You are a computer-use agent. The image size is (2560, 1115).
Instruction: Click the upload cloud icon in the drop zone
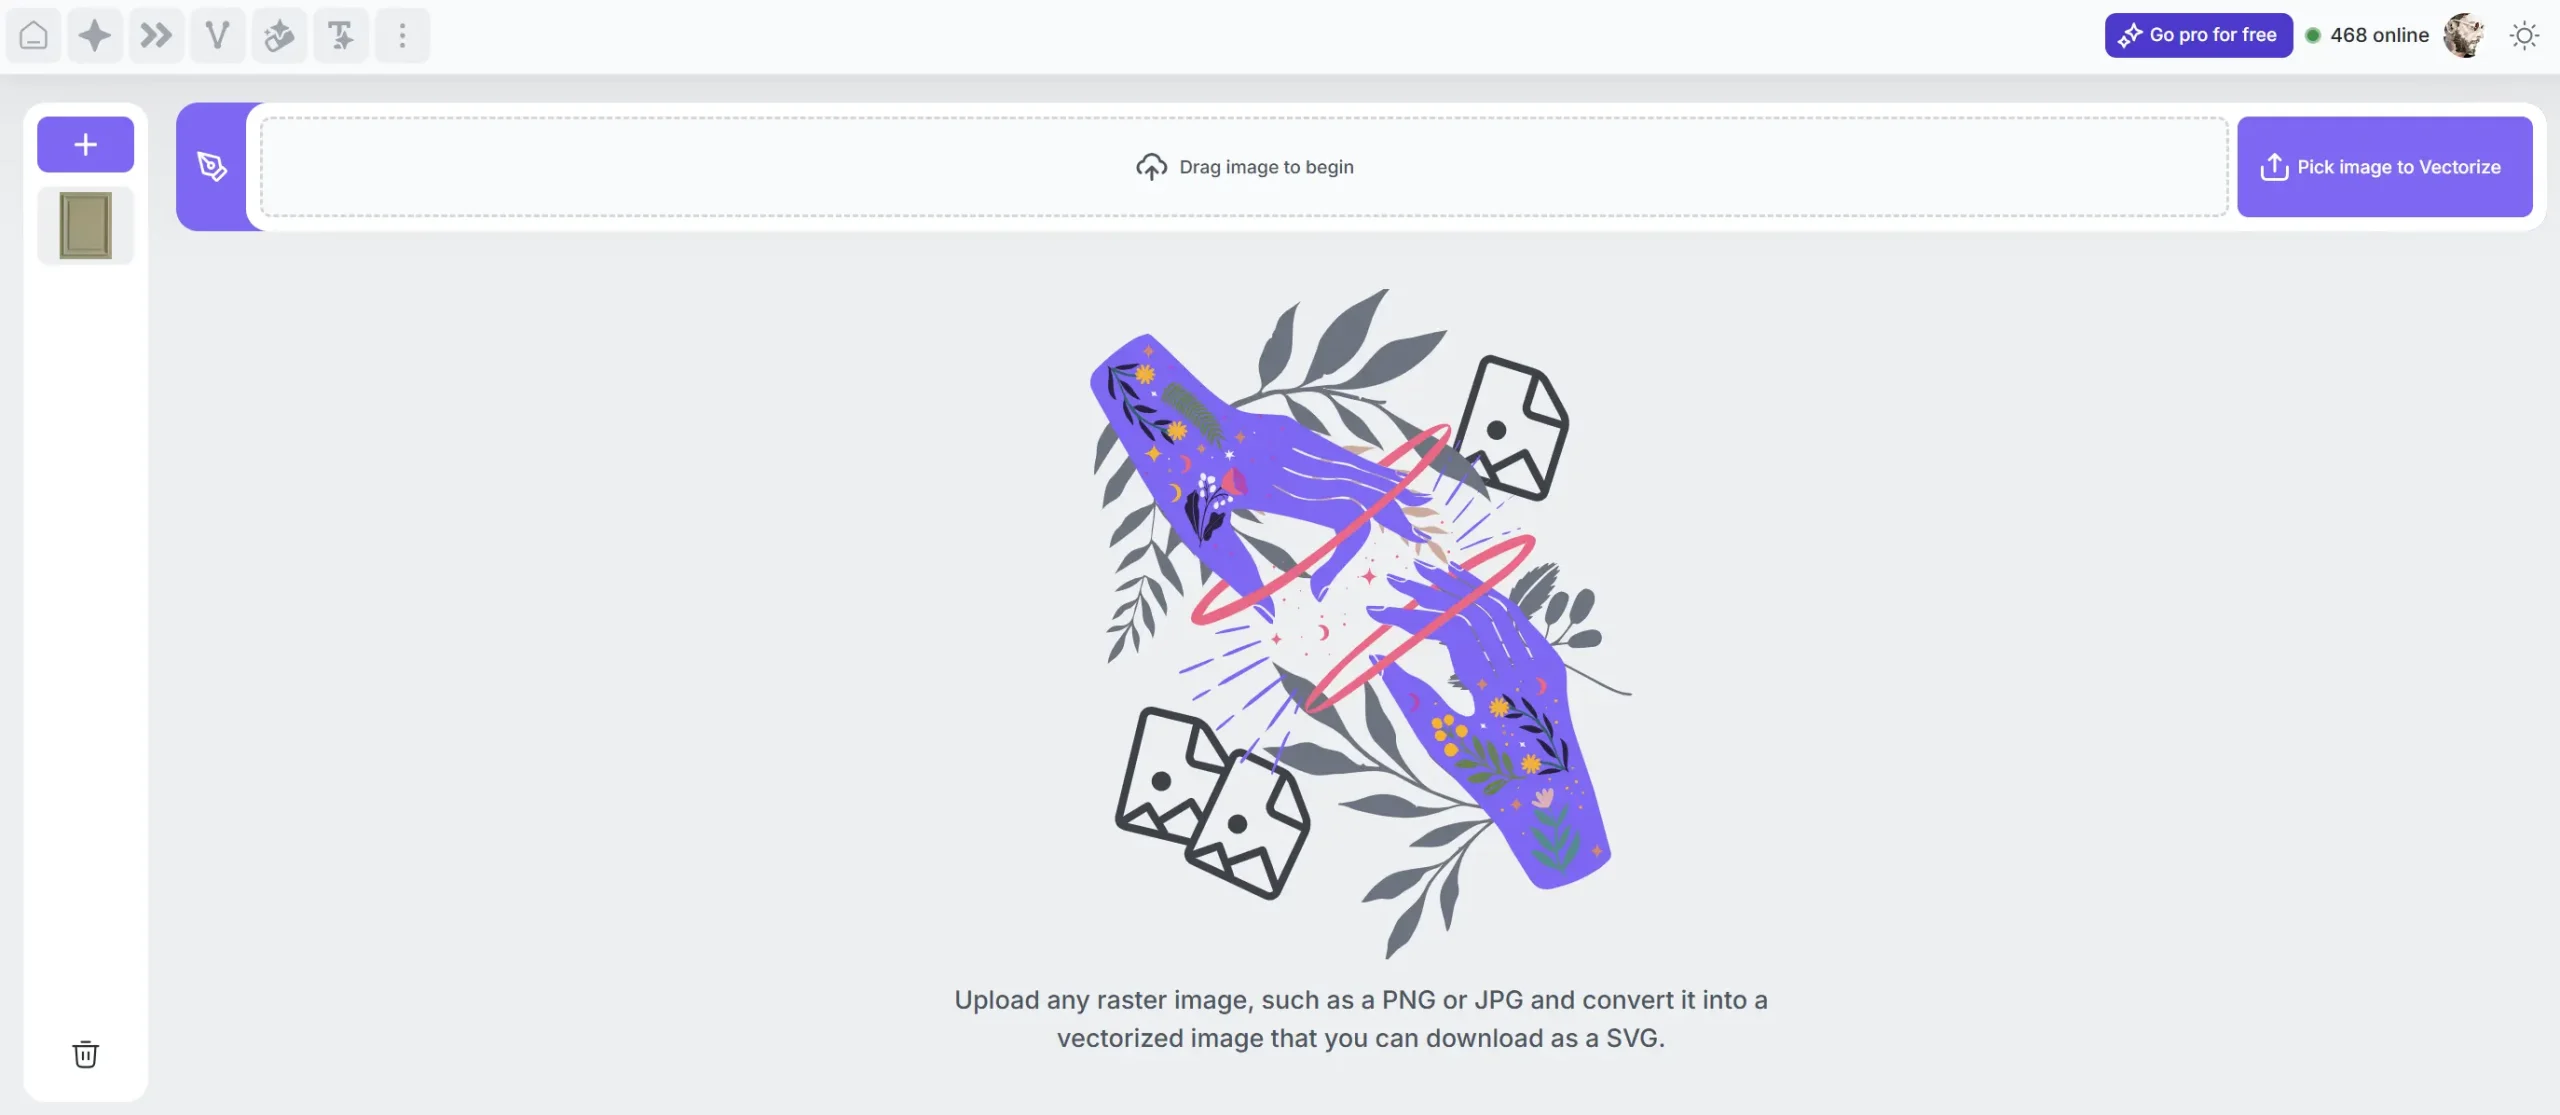pos(1151,166)
